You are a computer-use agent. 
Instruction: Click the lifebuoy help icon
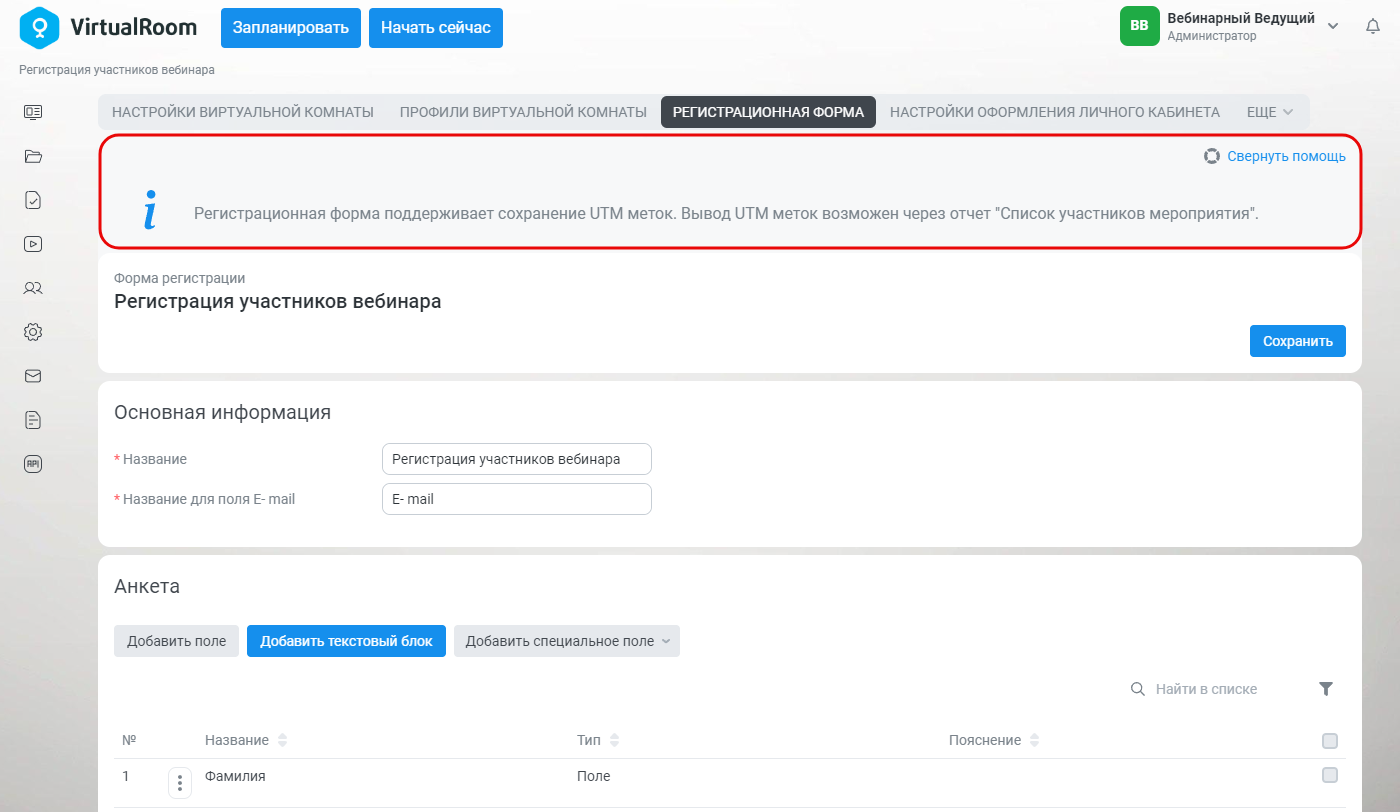point(1212,156)
